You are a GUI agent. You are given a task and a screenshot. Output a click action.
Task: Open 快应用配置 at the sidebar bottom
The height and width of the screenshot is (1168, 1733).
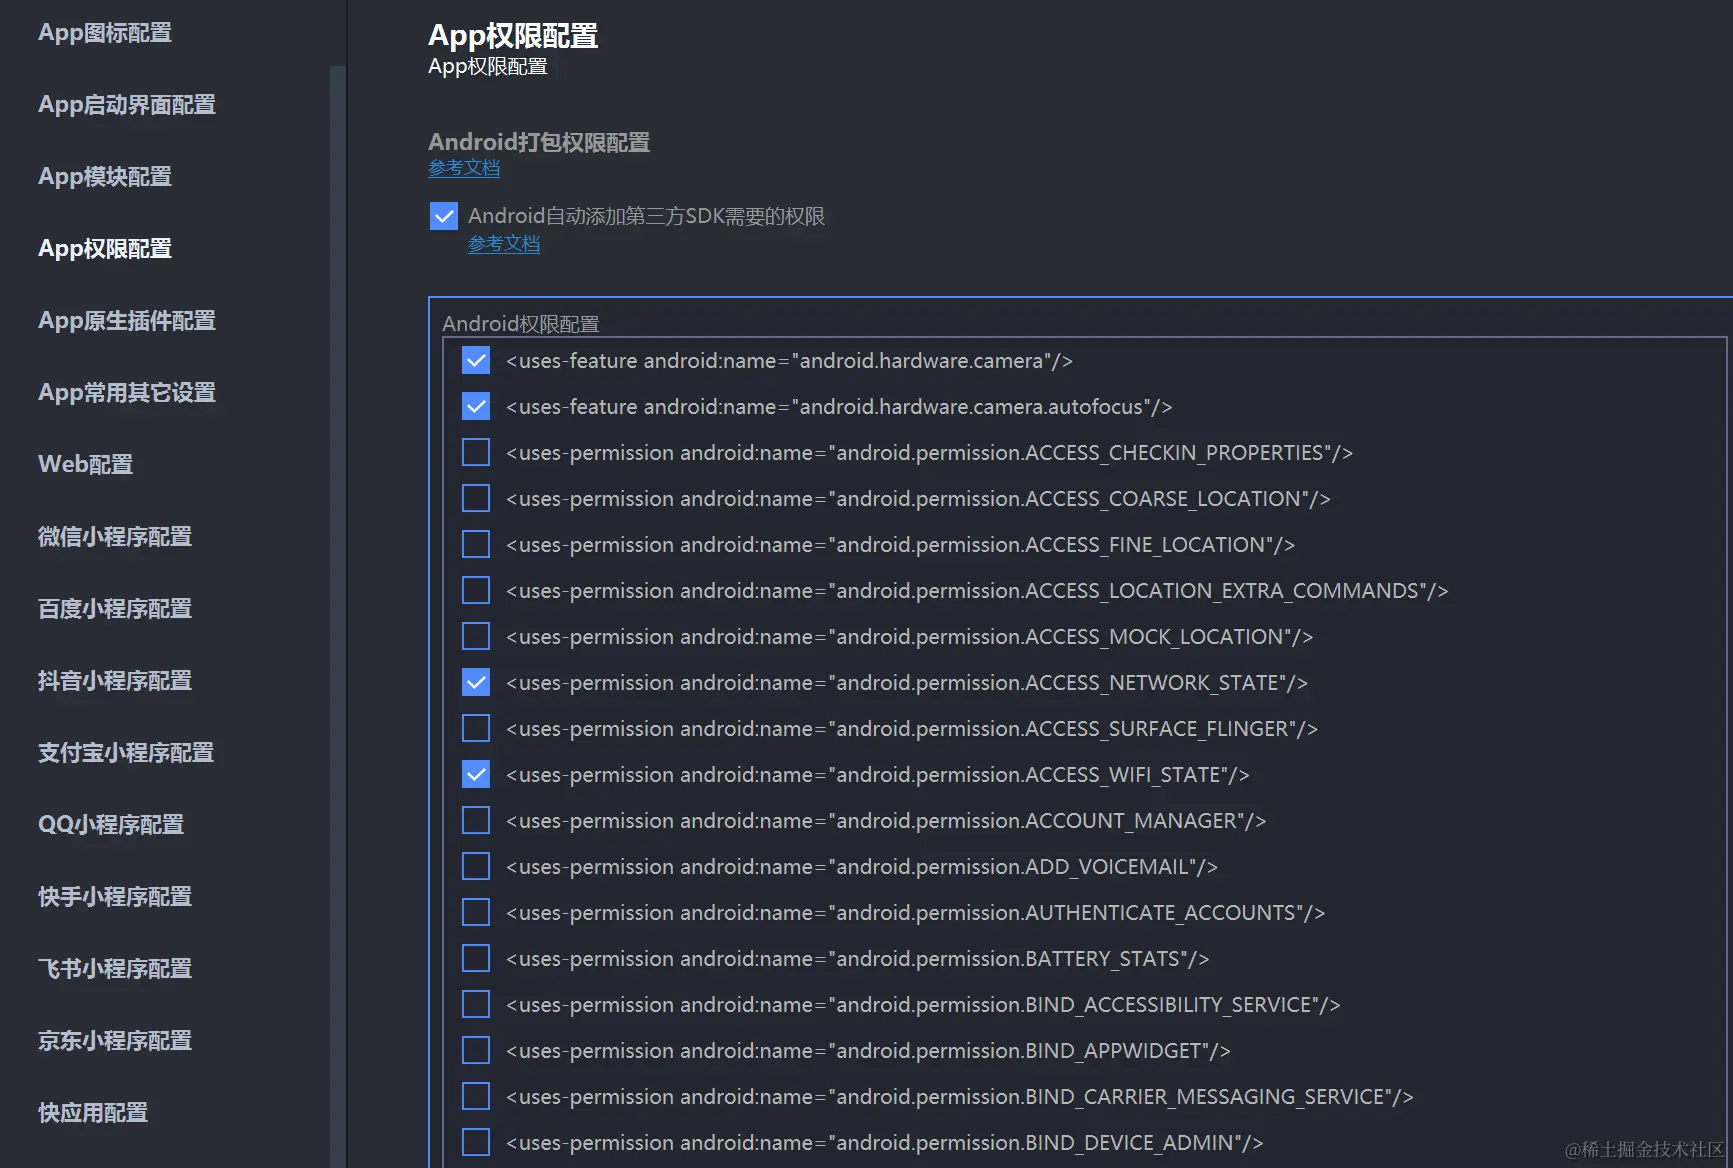coord(90,1112)
